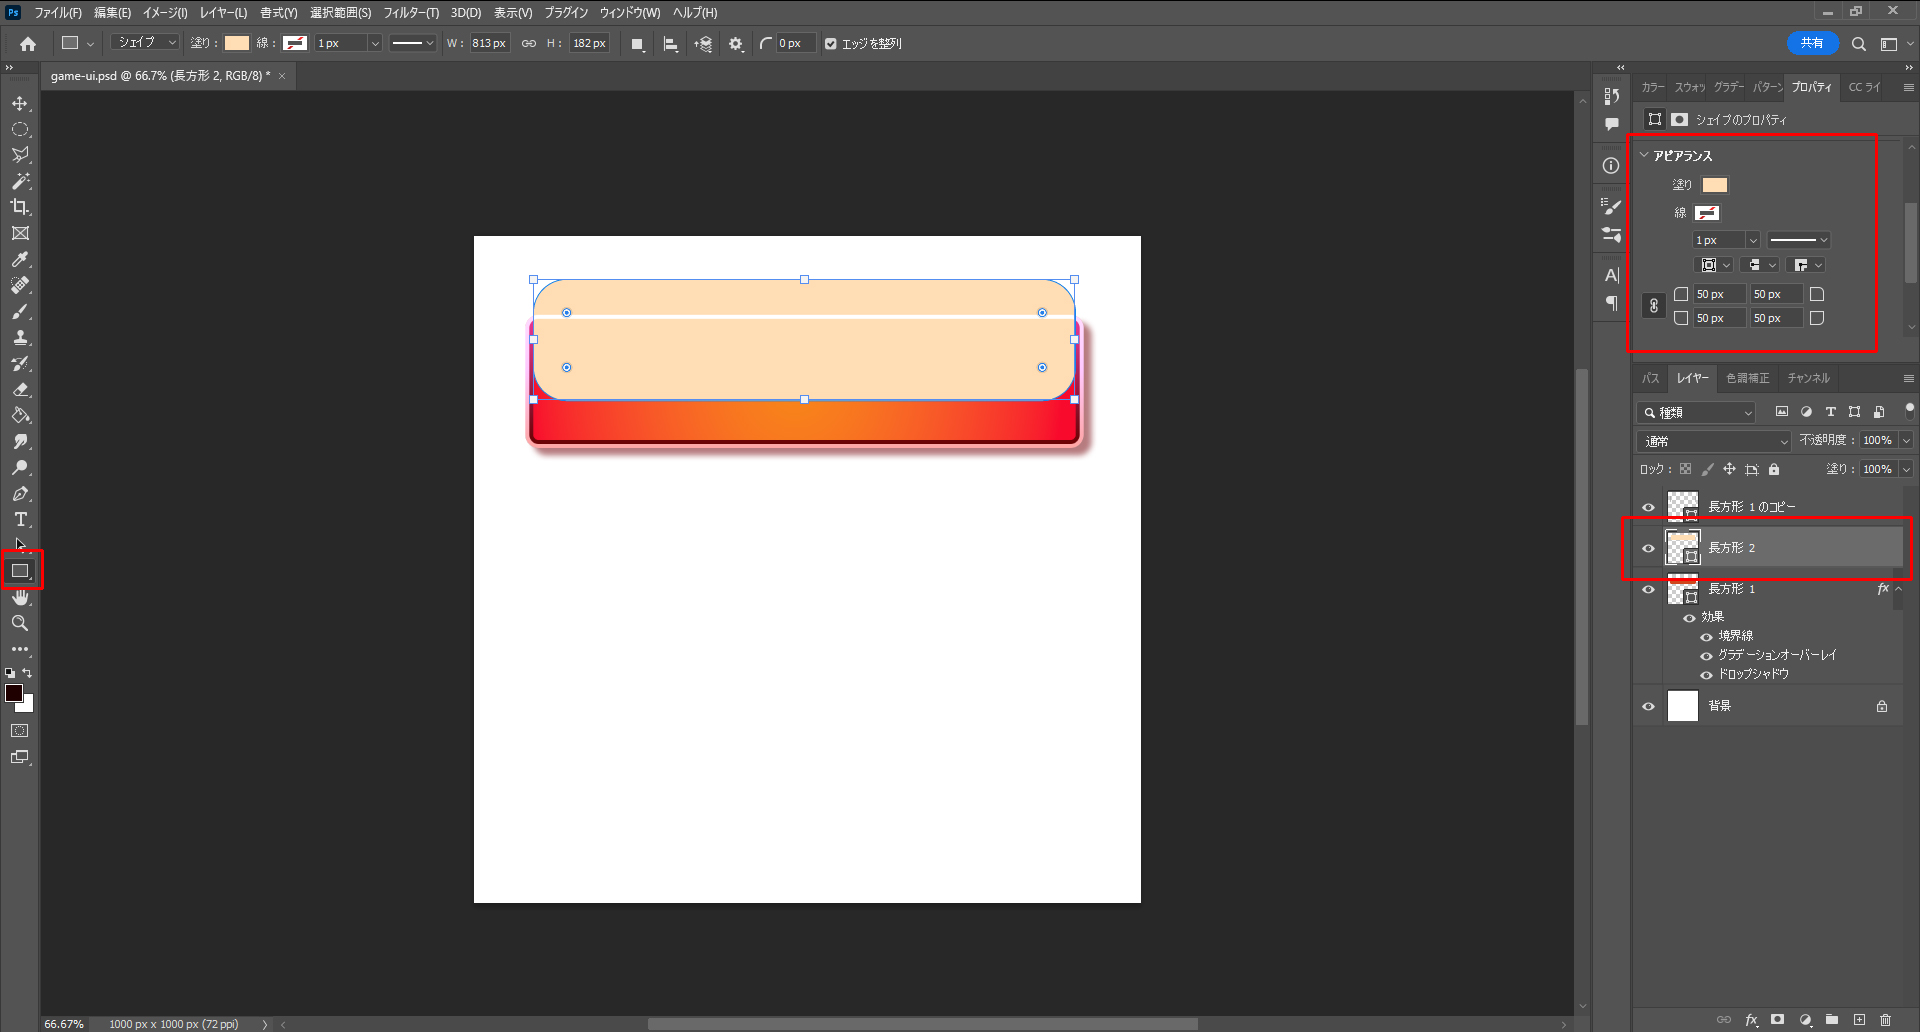This screenshot has height=1032, width=1920.
Task: Select the Pen tool
Action: [20, 494]
